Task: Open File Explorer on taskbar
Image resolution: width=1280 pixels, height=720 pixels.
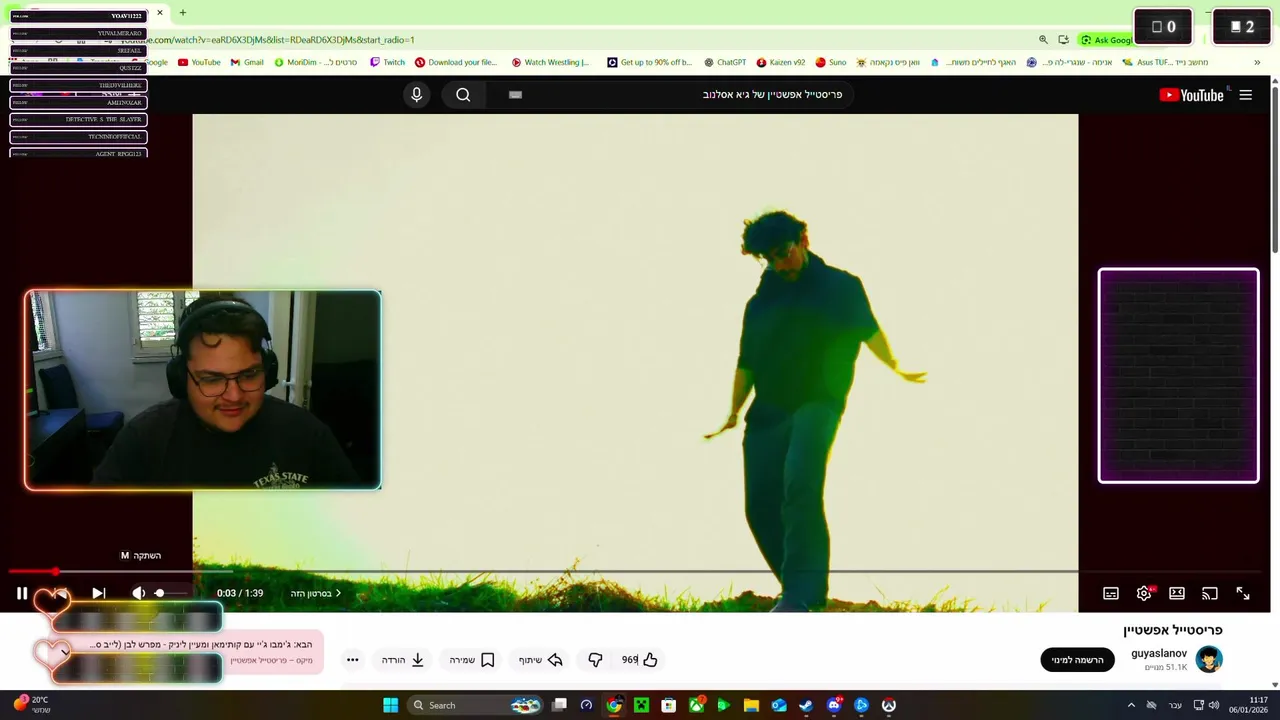Action: [751, 705]
